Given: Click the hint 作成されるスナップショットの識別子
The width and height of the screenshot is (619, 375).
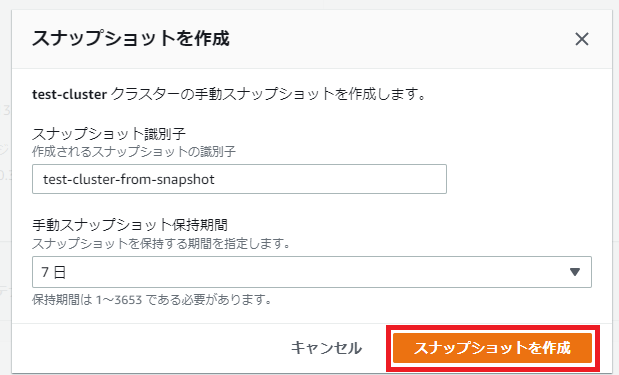Looking at the screenshot, I should pyautogui.click(x=134, y=151).
